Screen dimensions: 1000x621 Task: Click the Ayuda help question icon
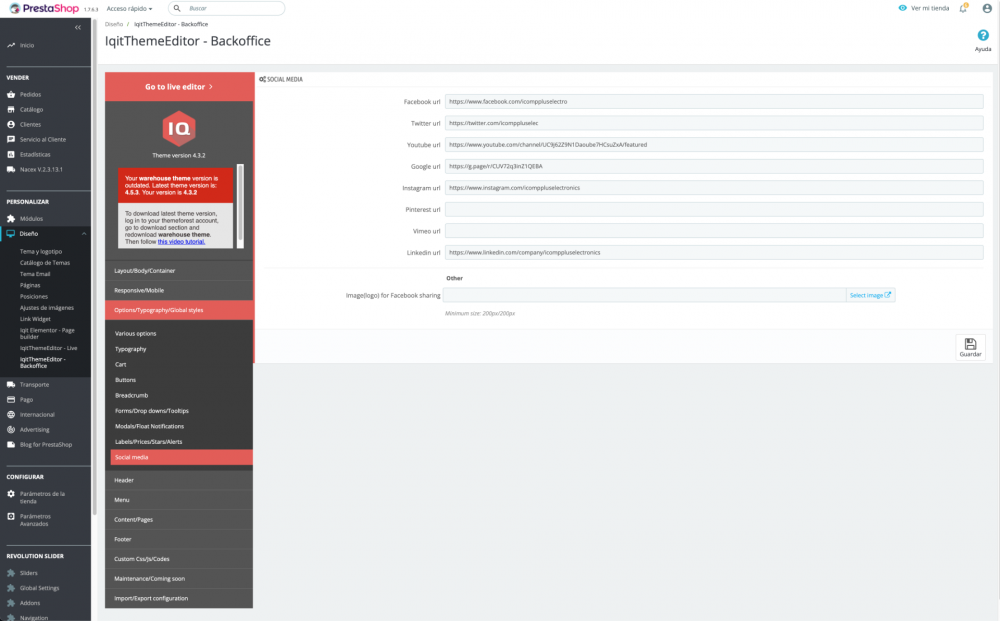click(983, 36)
